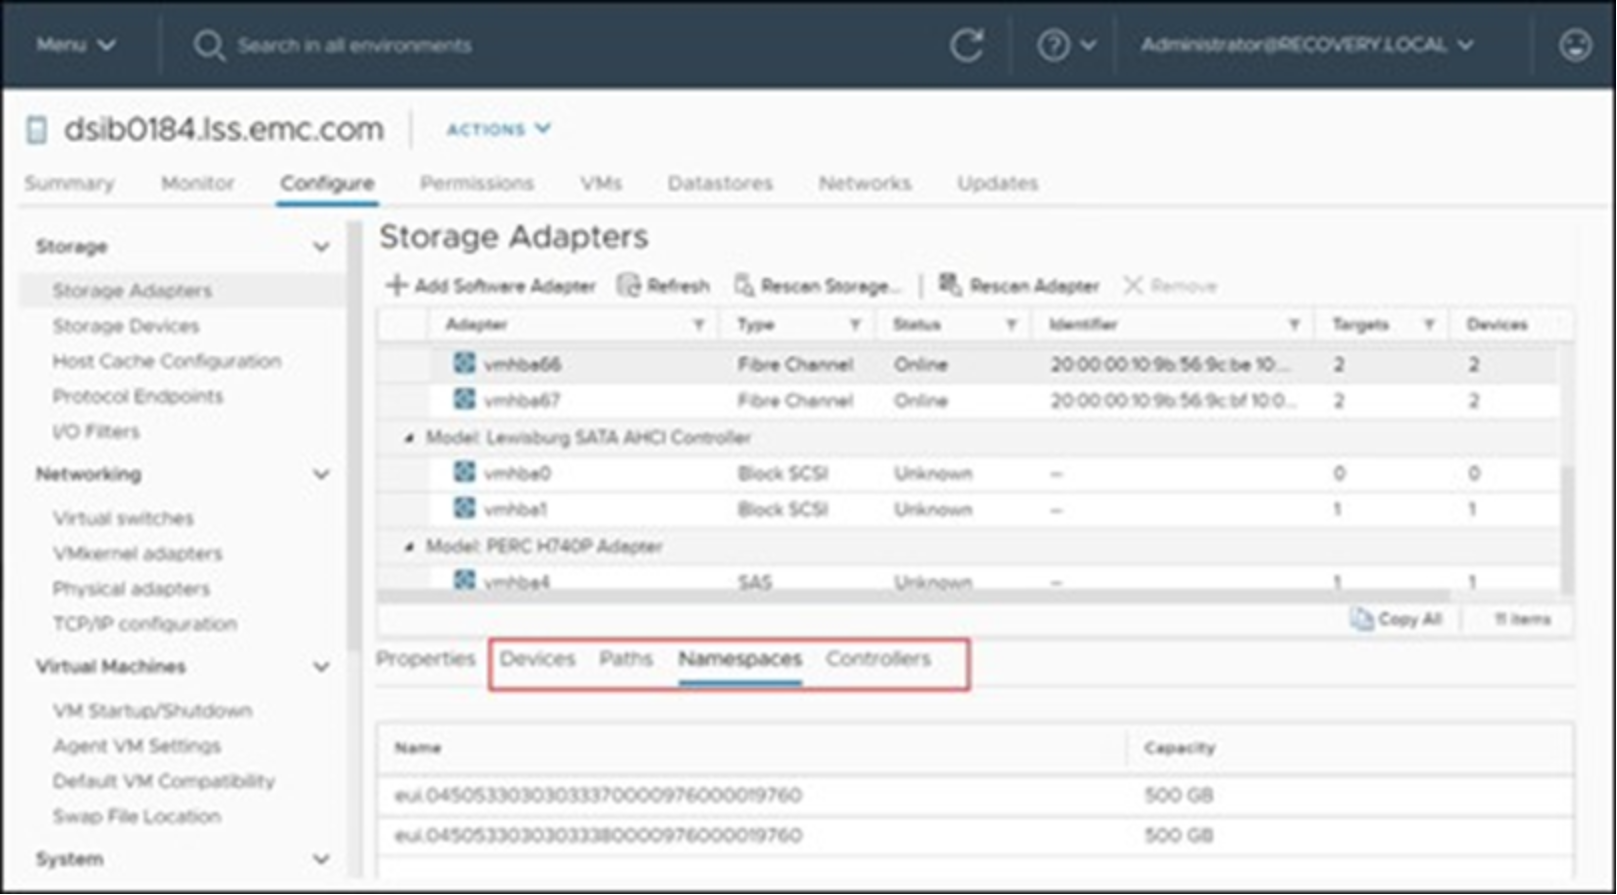This screenshot has width=1617, height=895.
Task: Switch to the Properties tab
Action: click(426, 659)
